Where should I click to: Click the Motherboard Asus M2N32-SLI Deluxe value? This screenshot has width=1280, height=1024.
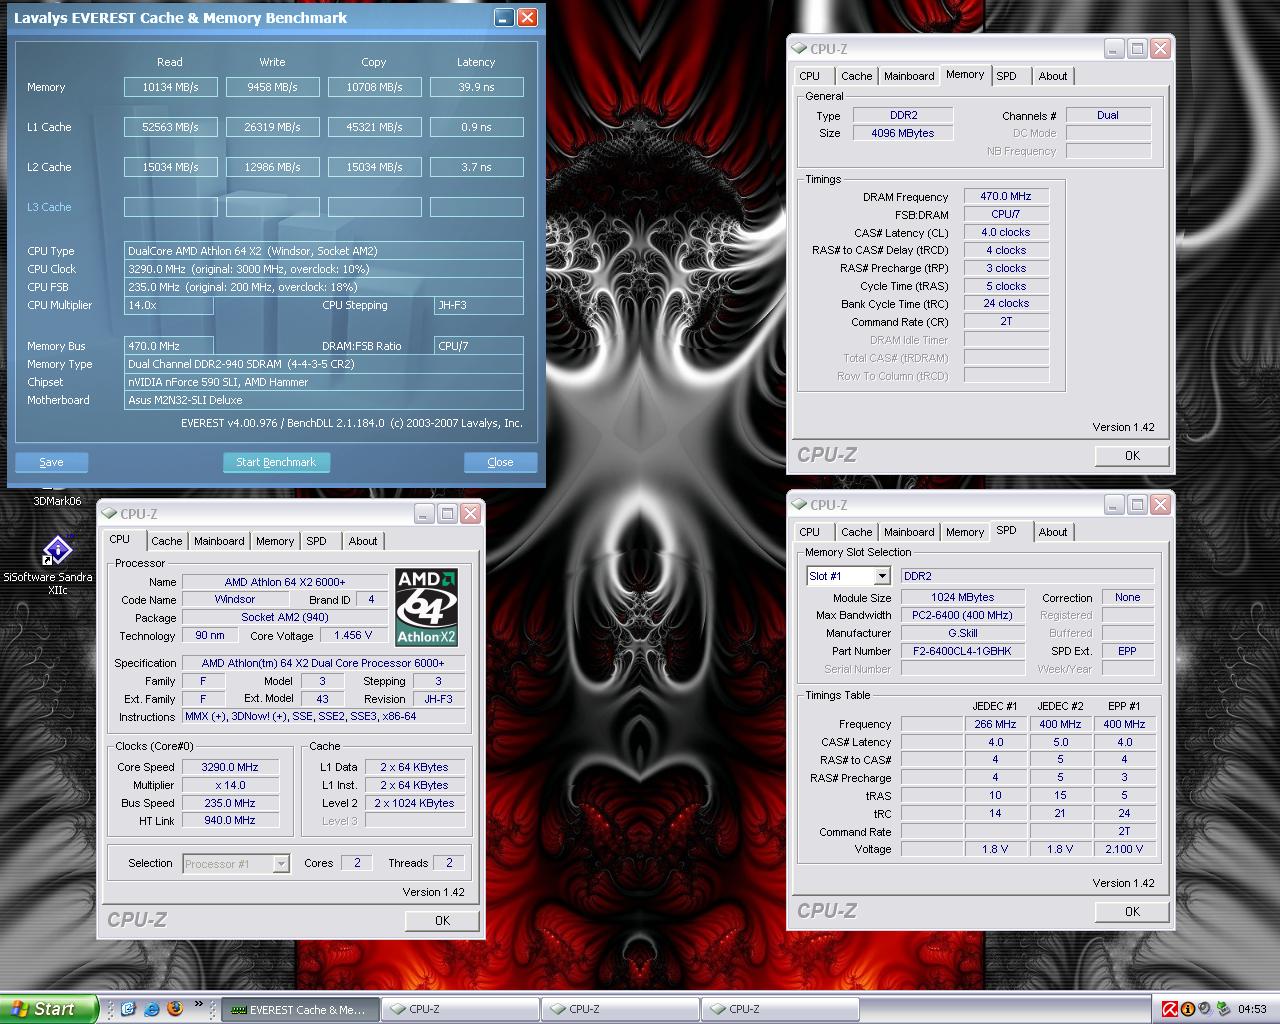click(324, 400)
